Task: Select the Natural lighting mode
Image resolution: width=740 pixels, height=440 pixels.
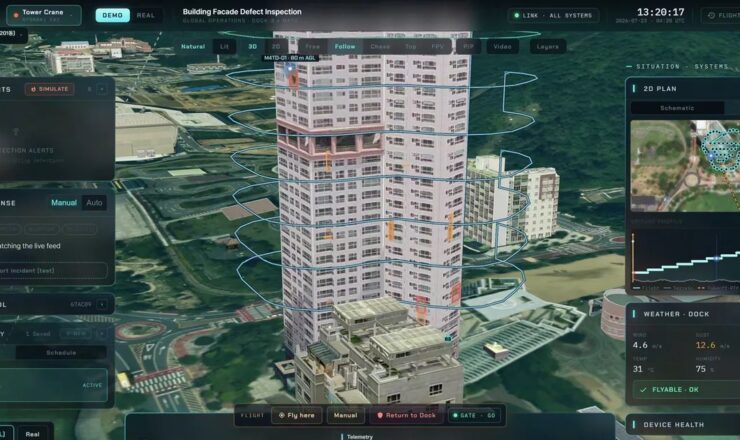Action: [193, 46]
